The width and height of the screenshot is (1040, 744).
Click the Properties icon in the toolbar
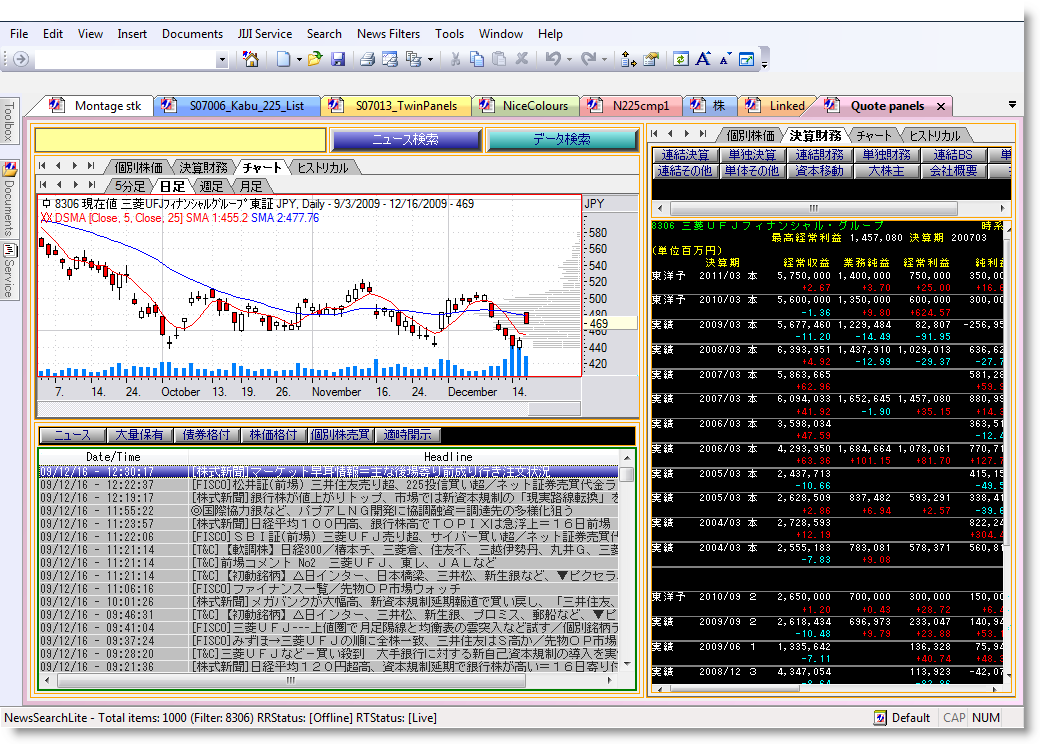point(651,59)
